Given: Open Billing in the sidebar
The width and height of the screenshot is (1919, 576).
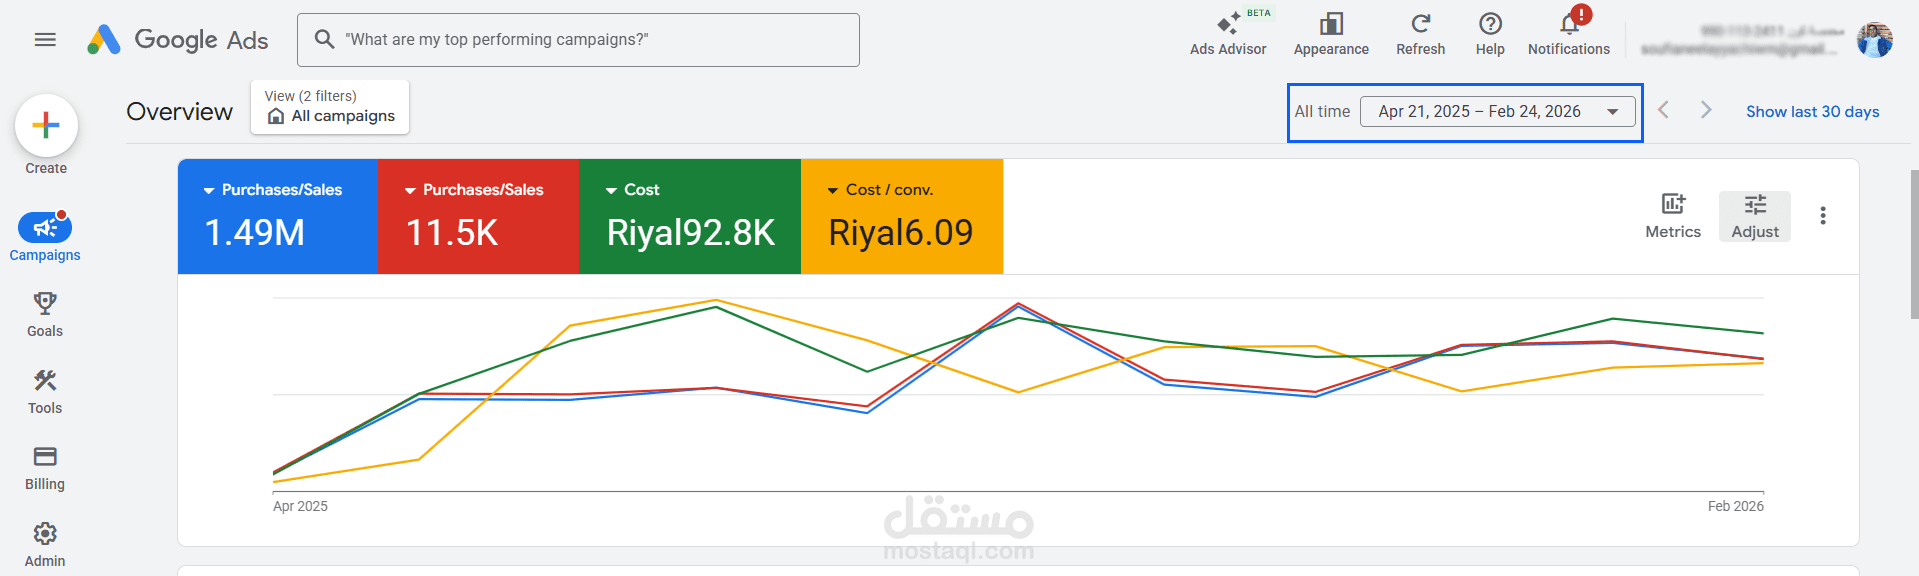Looking at the screenshot, I should 45,467.
